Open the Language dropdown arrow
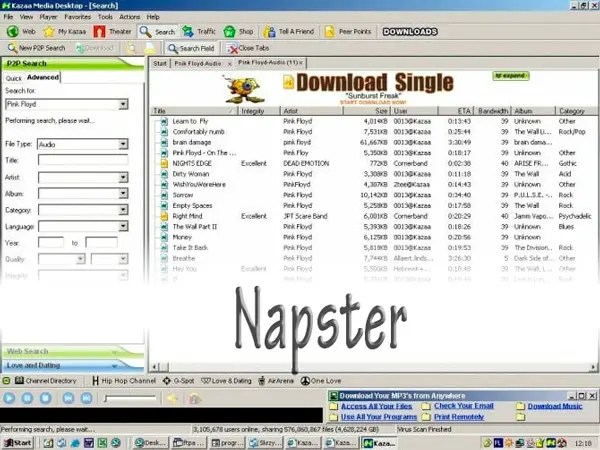600x450 pixels. [123, 226]
